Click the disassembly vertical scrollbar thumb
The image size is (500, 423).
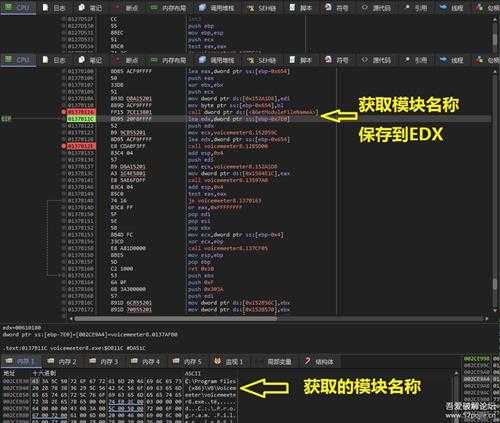point(495,283)
